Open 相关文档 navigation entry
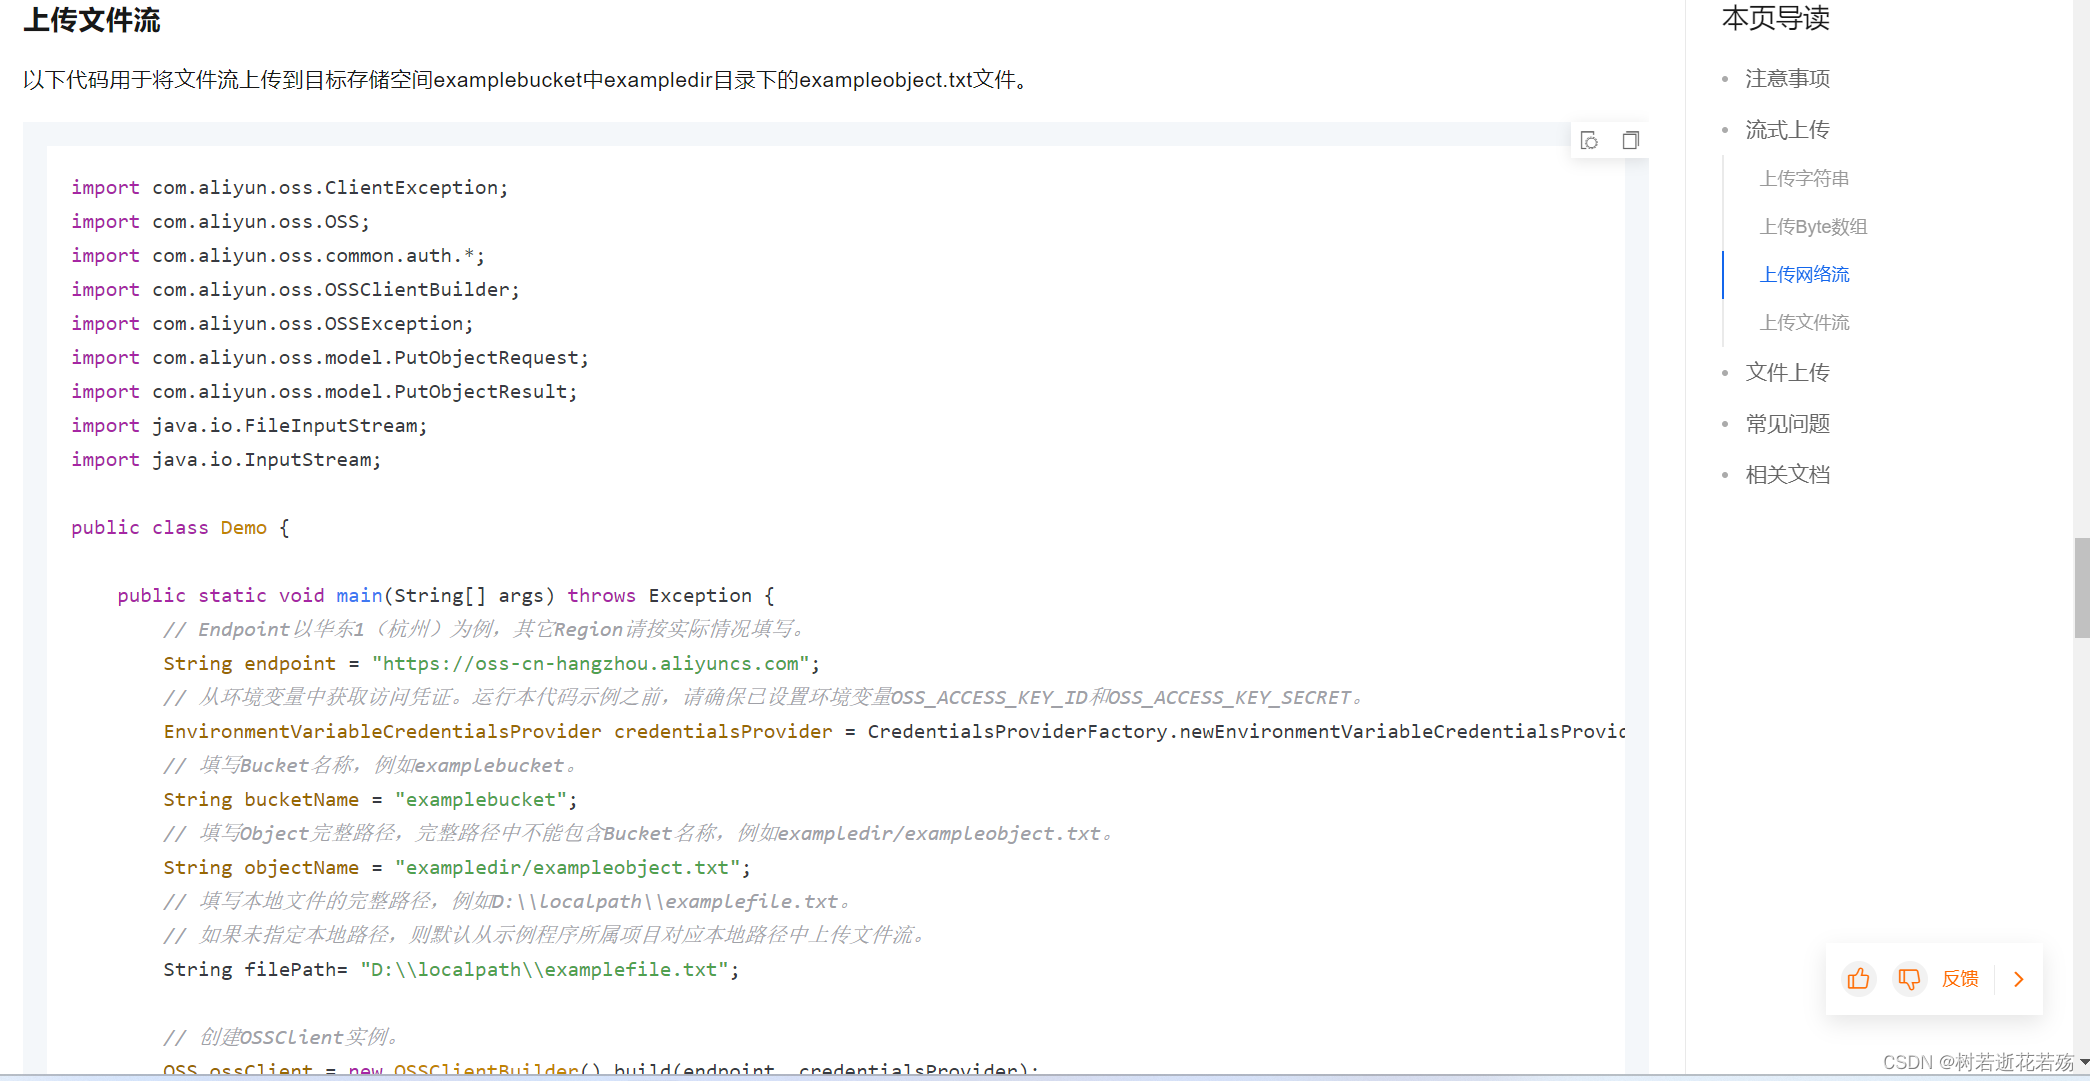Image resolution: width=2090 pixels, height=1081 pixels. (x=1787, y=474)
